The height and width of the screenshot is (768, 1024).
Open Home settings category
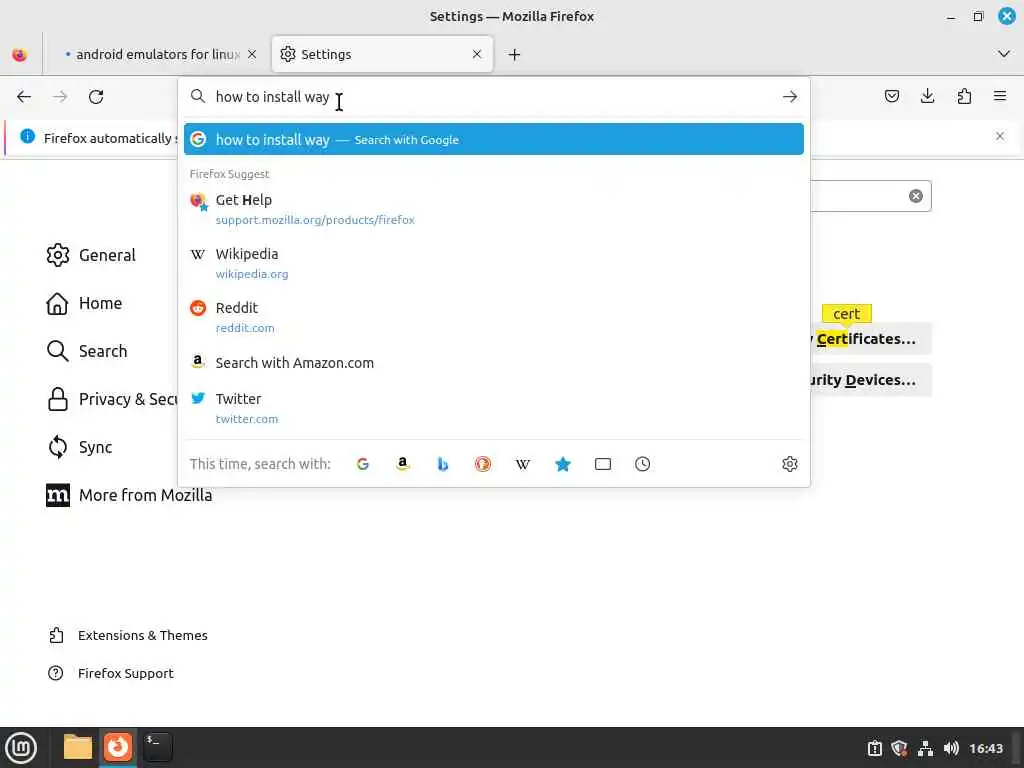(x=84, y=304)
